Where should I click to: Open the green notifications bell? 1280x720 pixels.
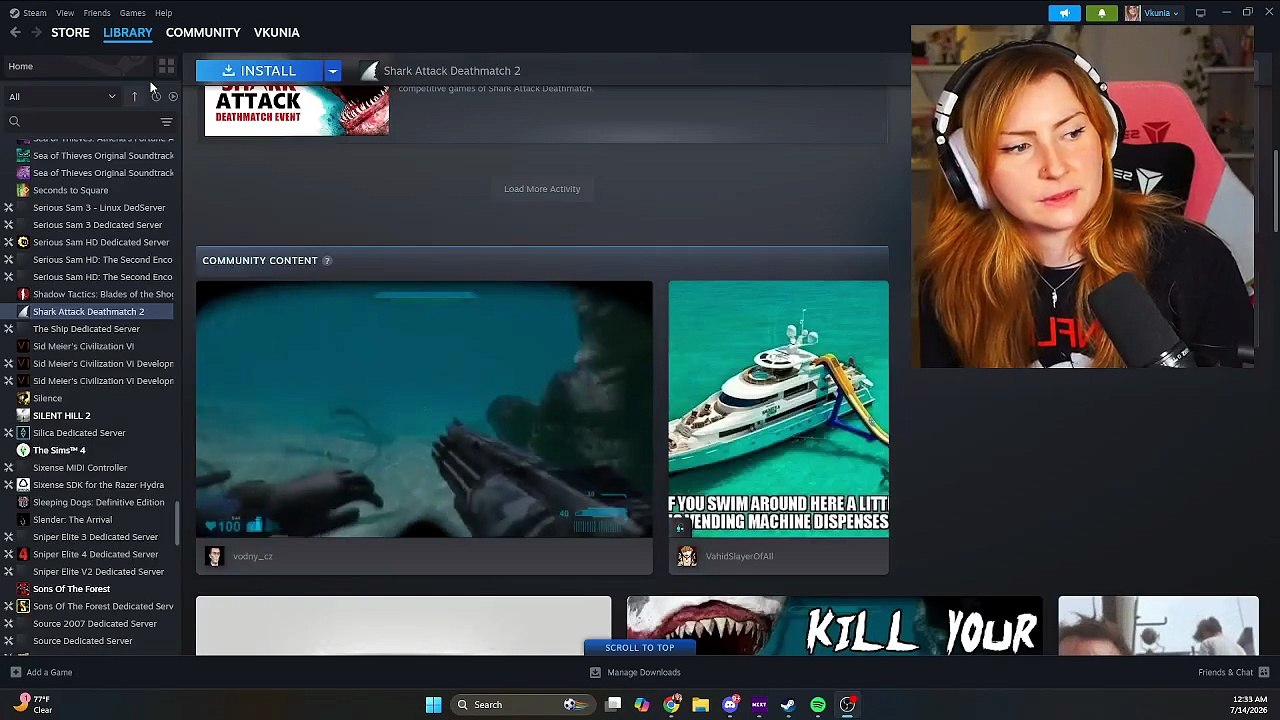point(1101,13)
